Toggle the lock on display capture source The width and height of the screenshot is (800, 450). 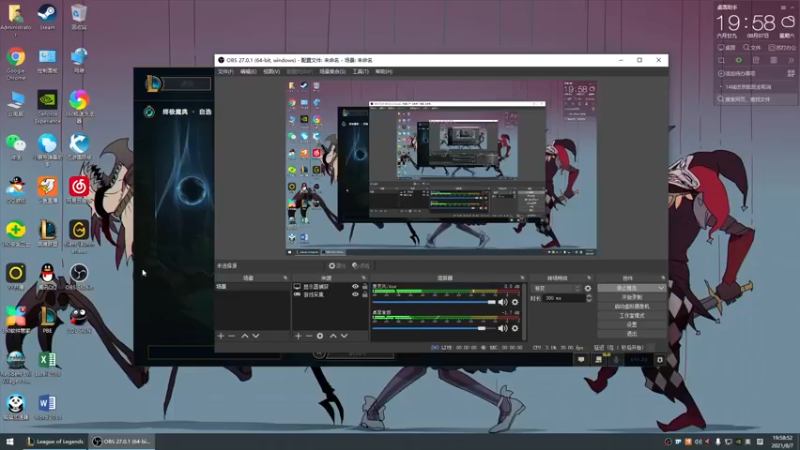[x=365, y=287]
